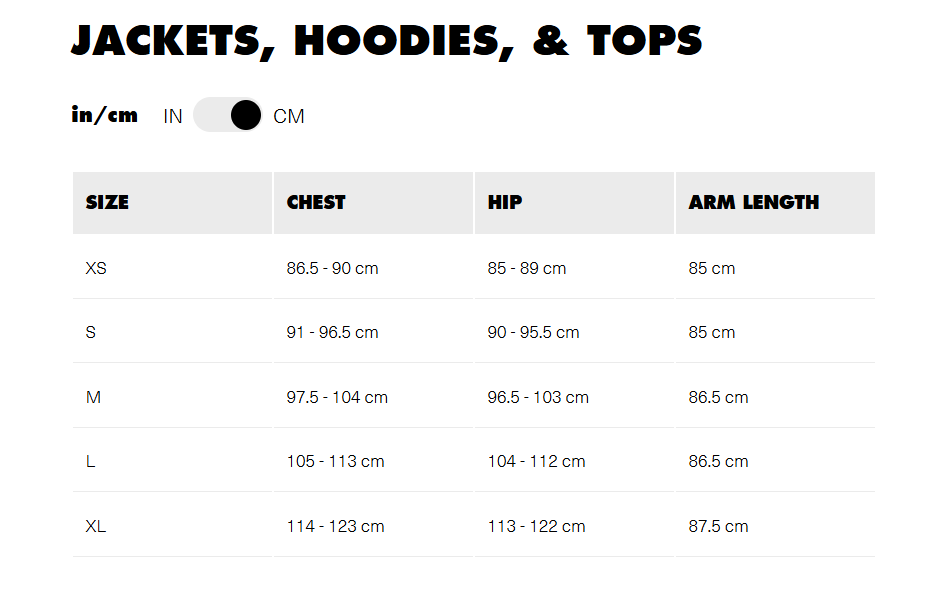Select the IN unit label
Screen dimensions: 926x606
coord(173,116)
